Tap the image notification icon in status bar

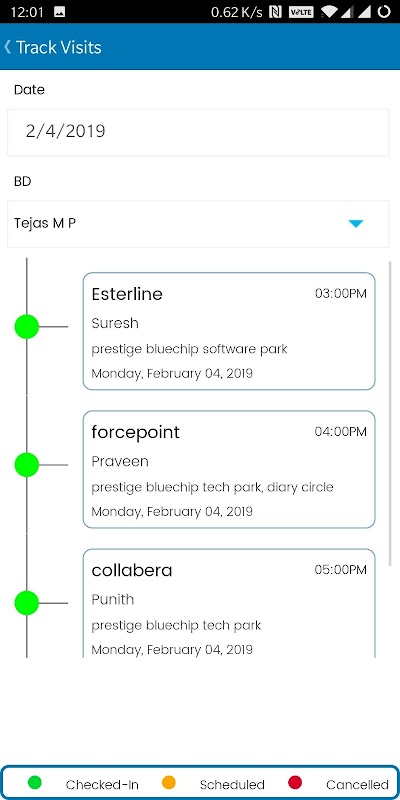59,12
